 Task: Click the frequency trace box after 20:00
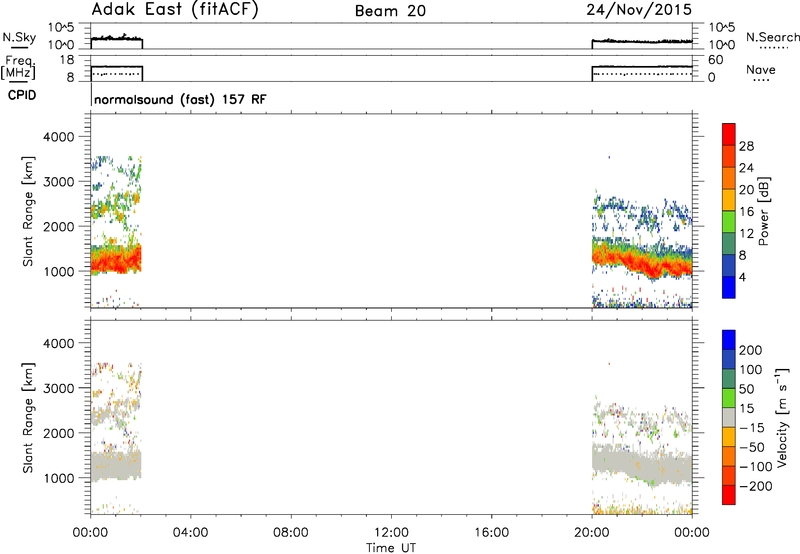(642, 73)
